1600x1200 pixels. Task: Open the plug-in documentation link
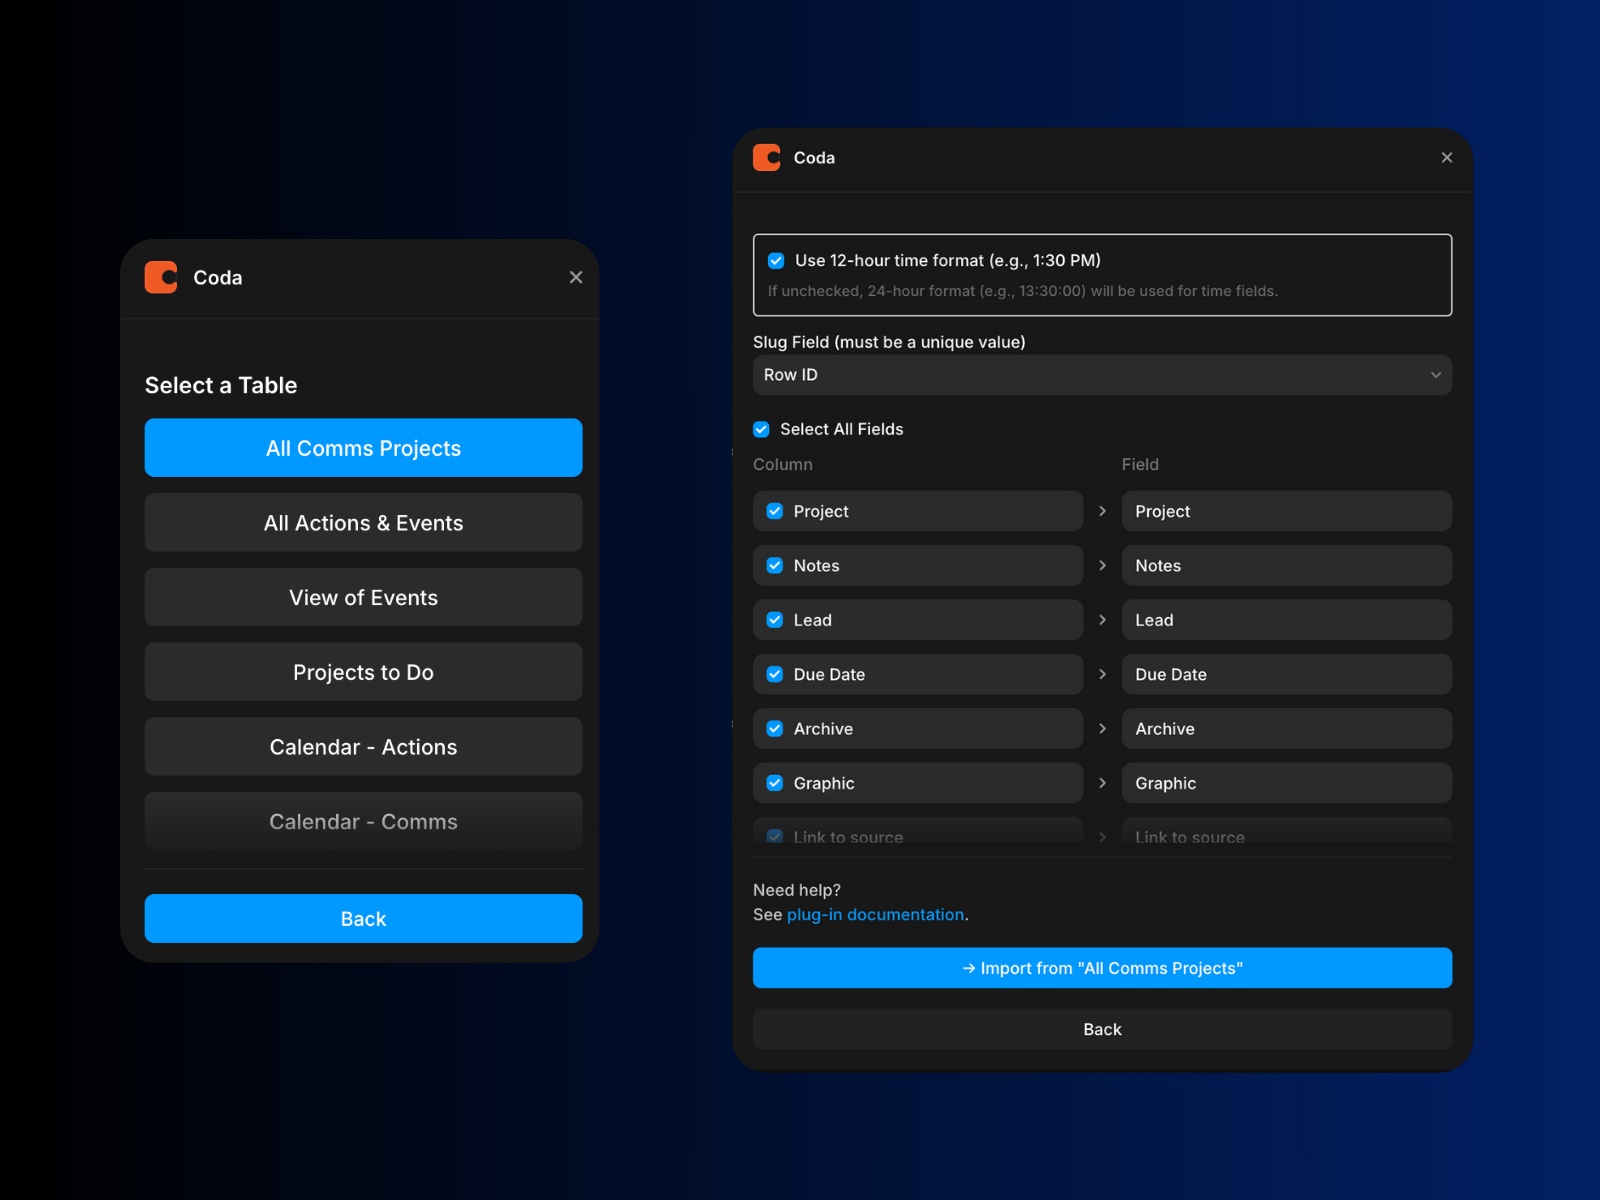[x=876, y=914]
